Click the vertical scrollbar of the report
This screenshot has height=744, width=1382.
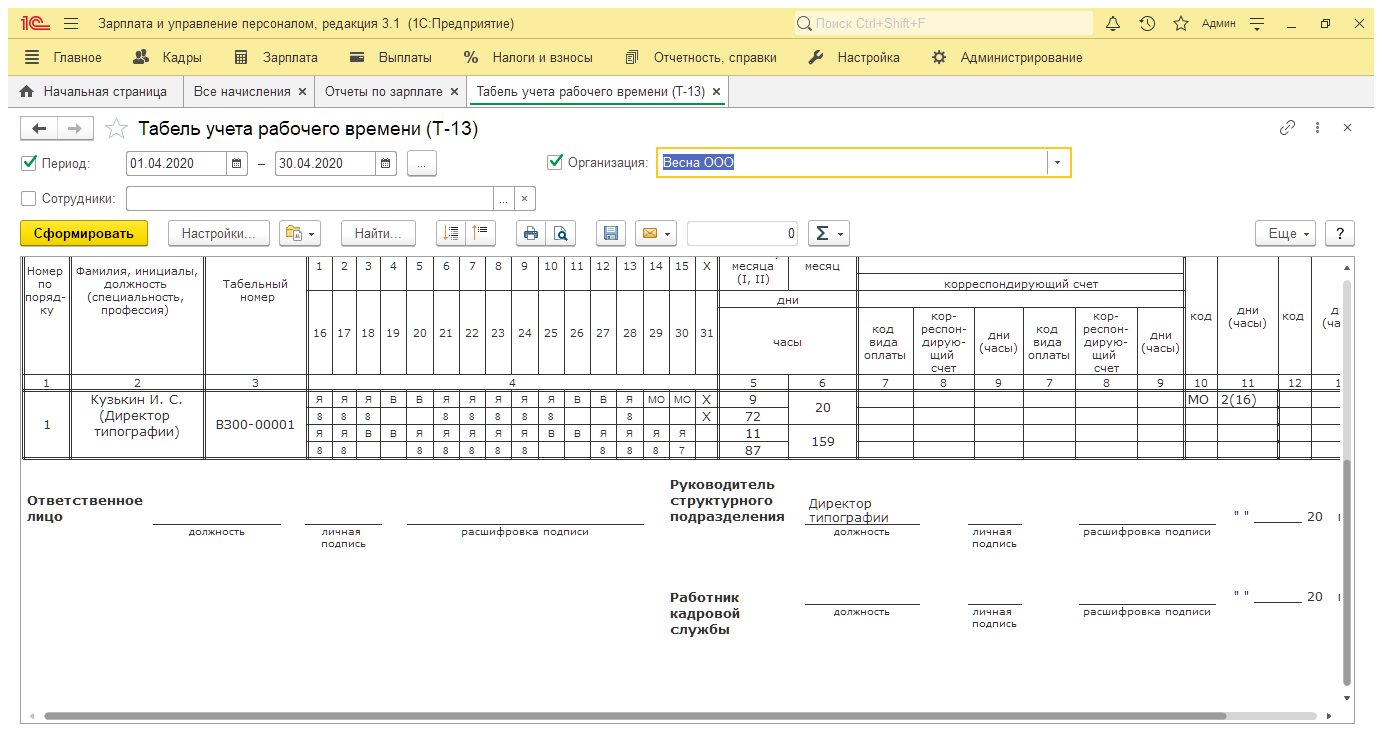pyautogui.click(x=1347, y=571)
